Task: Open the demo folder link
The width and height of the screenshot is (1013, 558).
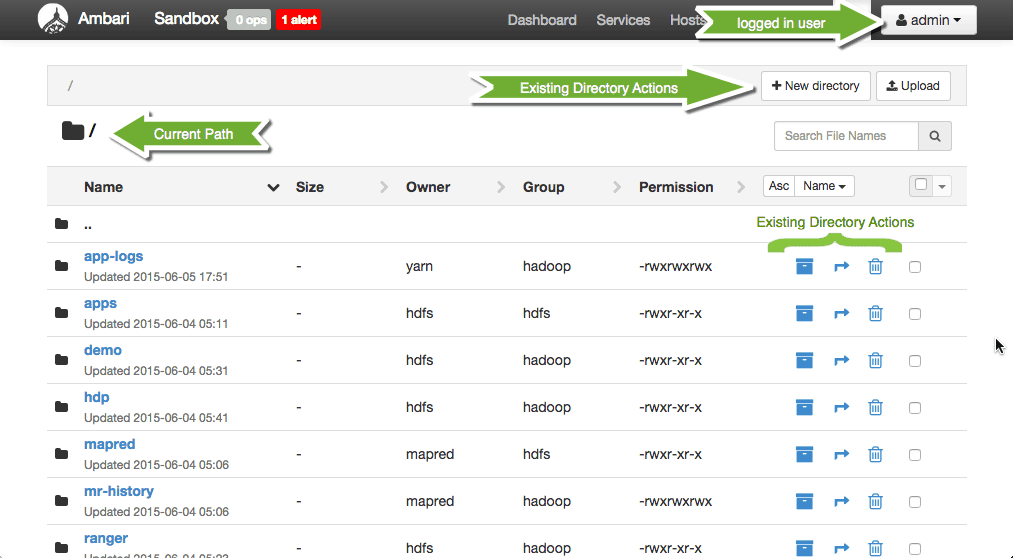Action: [x=103, y=350]
